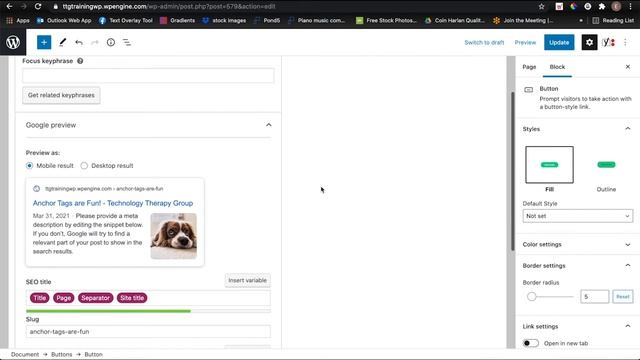Open the Reading List
This screenshot has height=360, width=640.
pyautogui.click(x=613, y=20)
